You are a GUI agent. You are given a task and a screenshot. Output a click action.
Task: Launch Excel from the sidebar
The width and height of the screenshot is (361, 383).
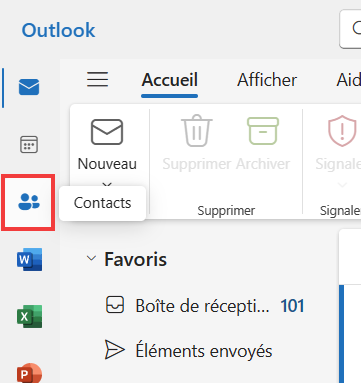pyautogui.click(x=29, y=316)
